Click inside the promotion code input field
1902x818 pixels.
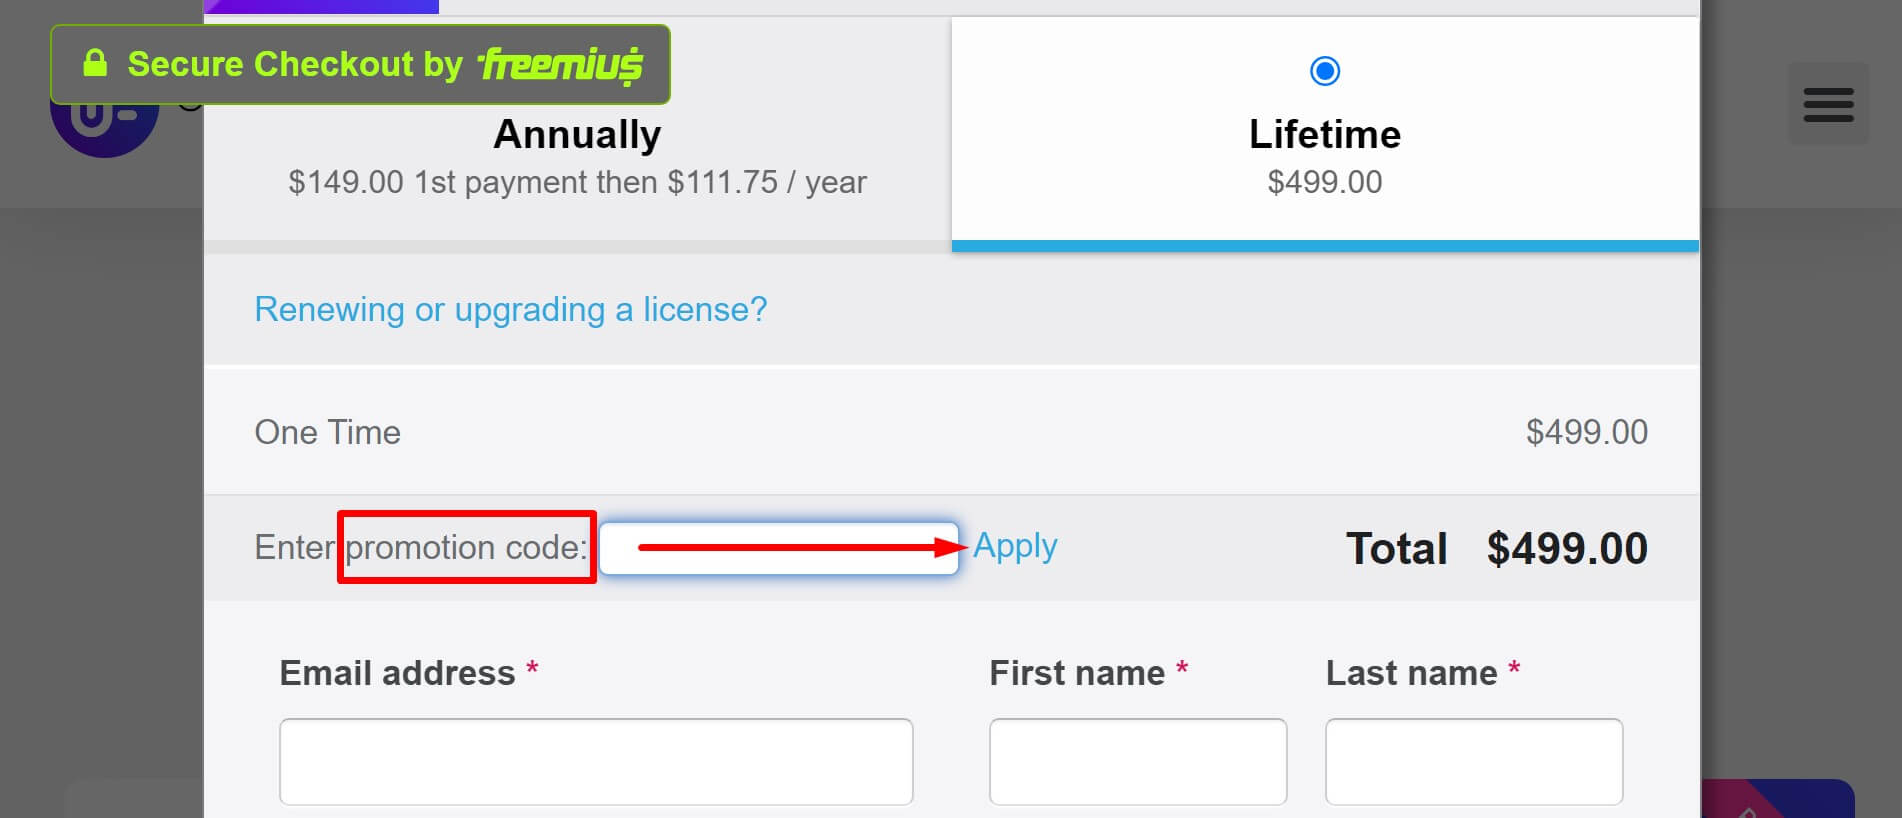780,548
